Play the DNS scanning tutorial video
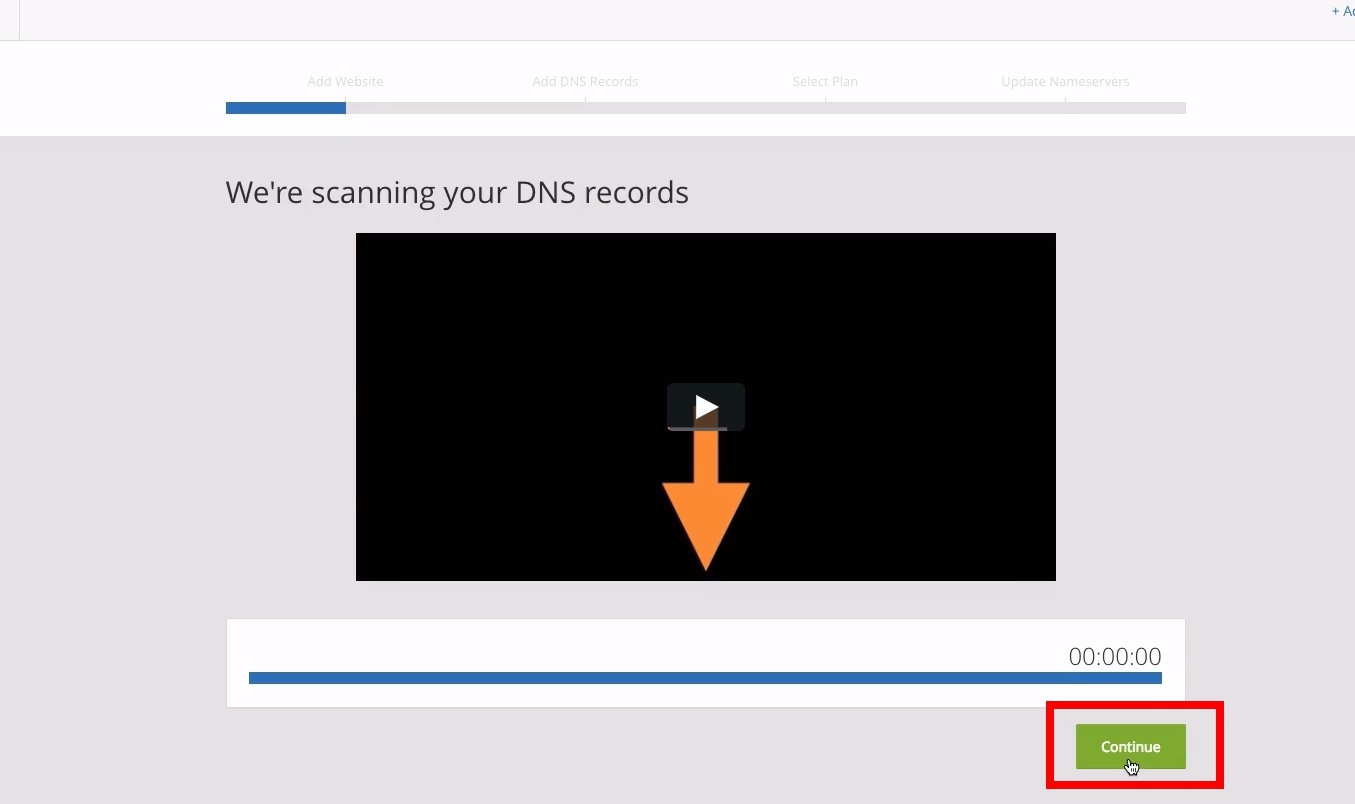 706,407
